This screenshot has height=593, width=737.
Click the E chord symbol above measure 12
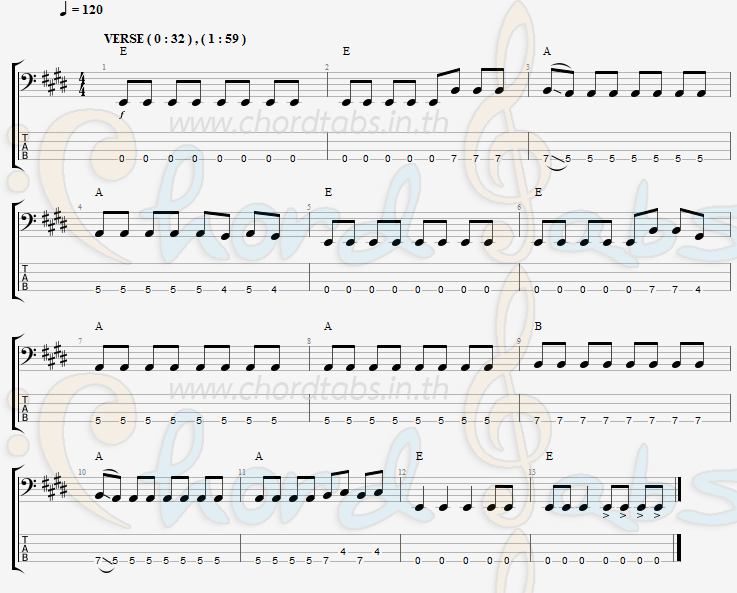click(x=419, y=456)
